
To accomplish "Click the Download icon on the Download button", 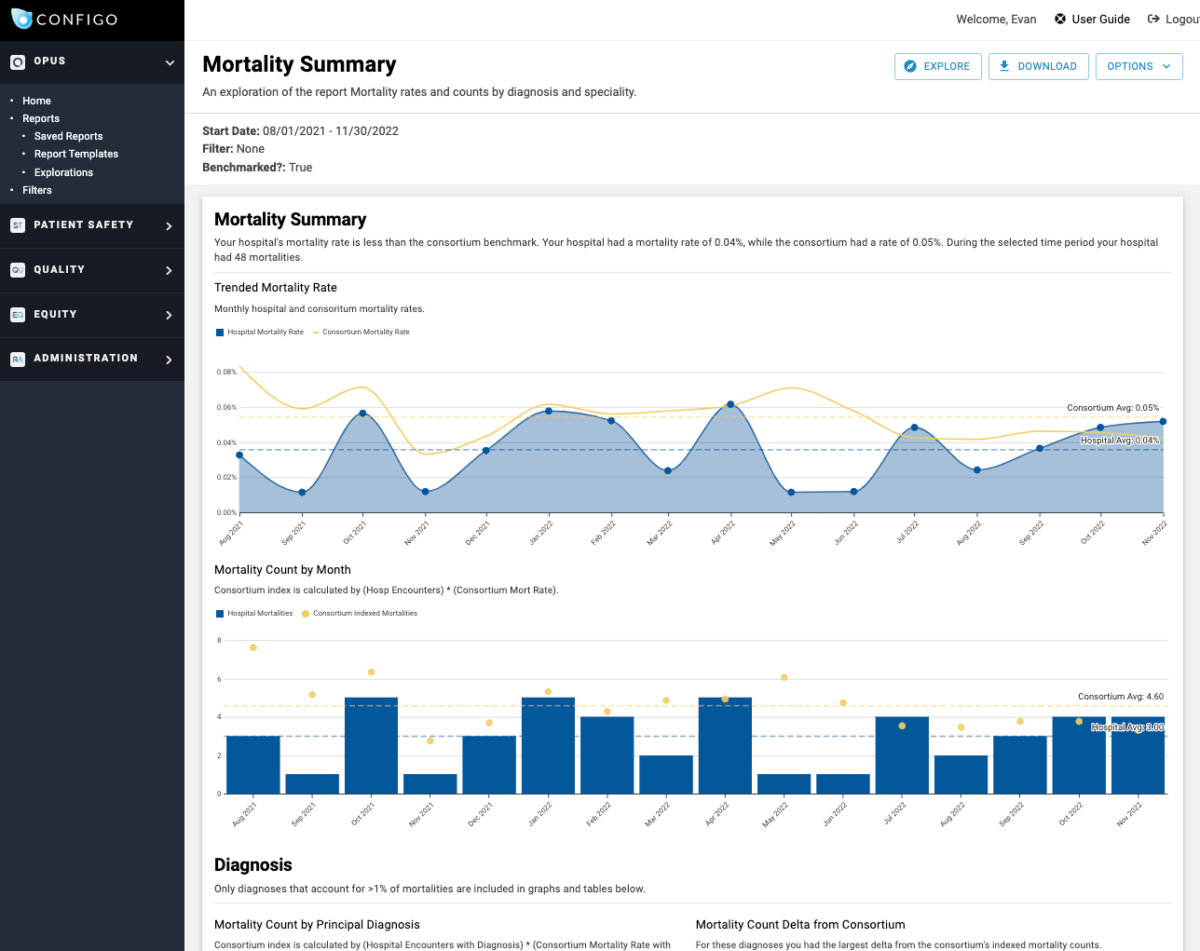I will pyautogui.click(x=1003, y=66).
